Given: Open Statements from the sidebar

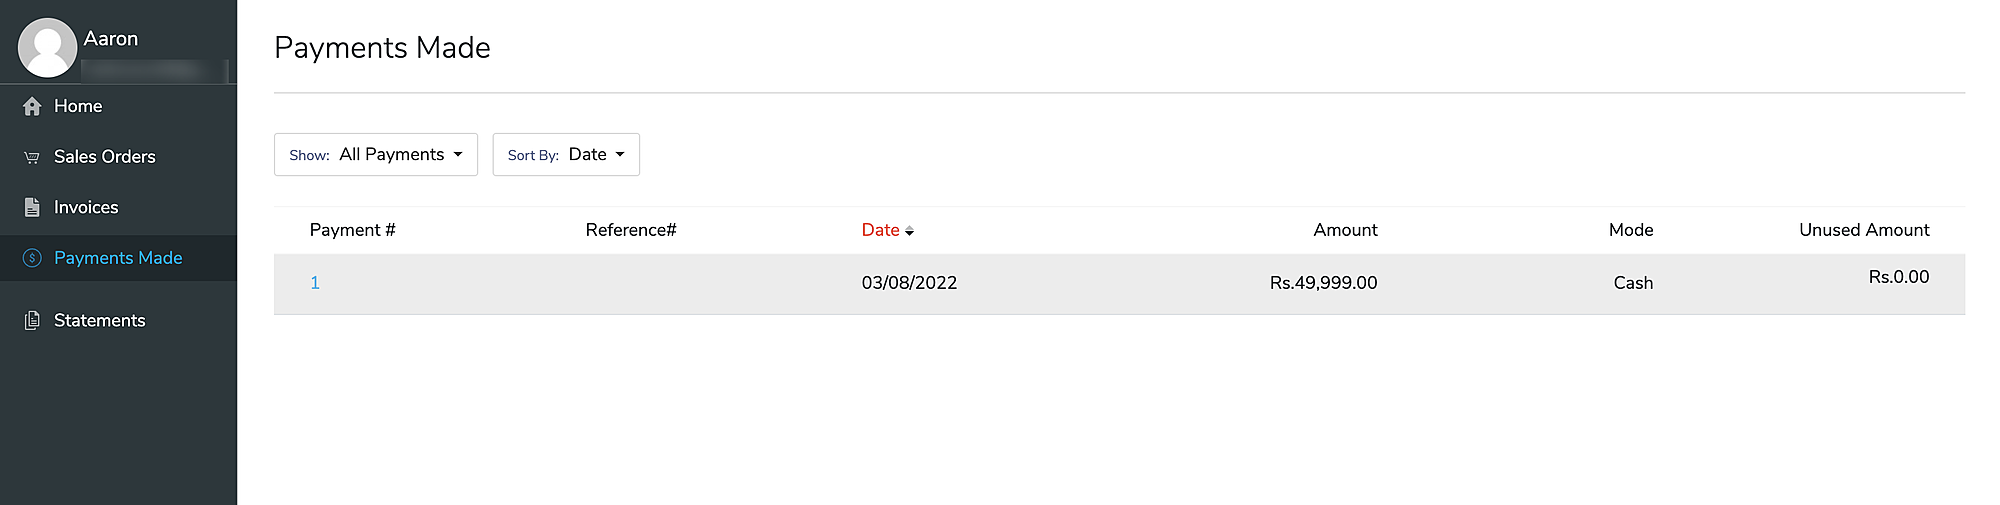Looking at the screenshot, I should tap(99, 320).
